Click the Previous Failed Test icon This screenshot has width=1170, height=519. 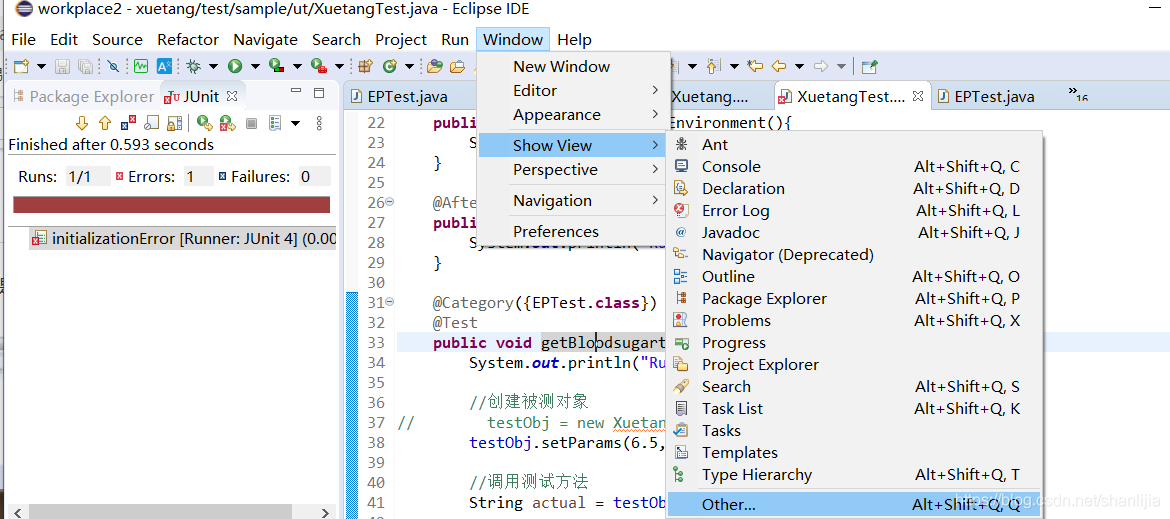(105, 123)
